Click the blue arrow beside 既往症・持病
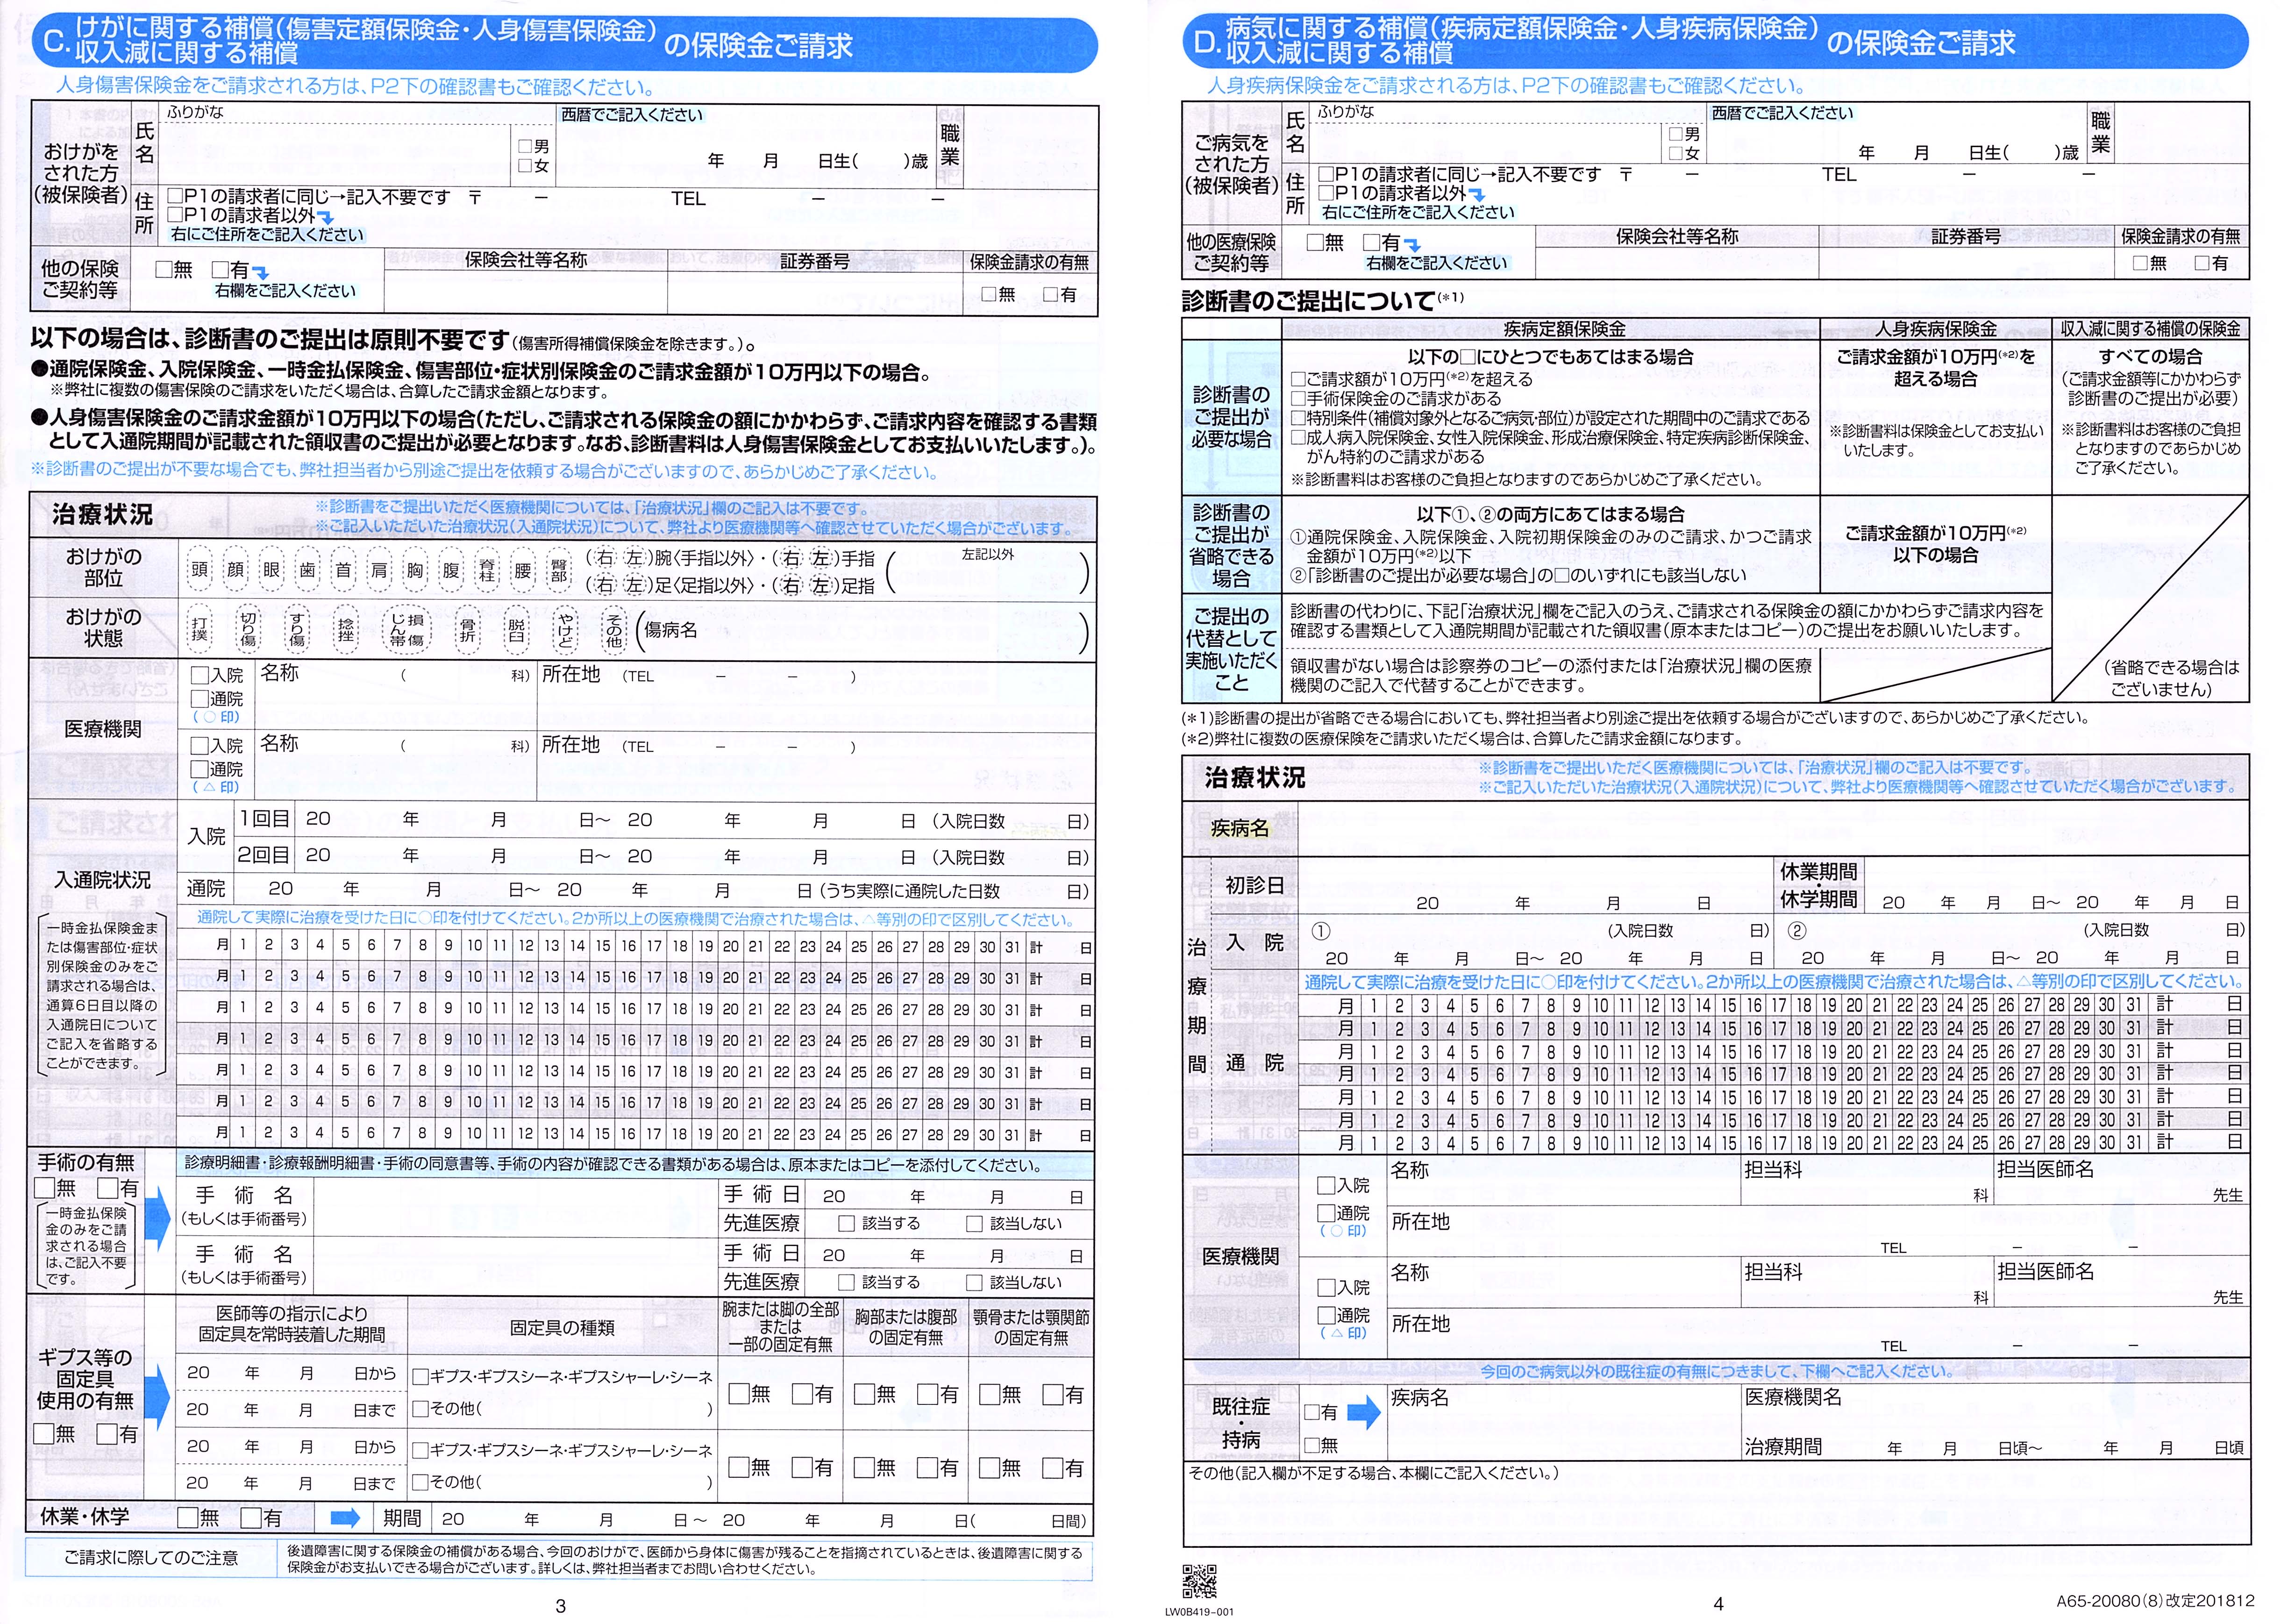The image size is (2295, 1624). point(1364,1413)
